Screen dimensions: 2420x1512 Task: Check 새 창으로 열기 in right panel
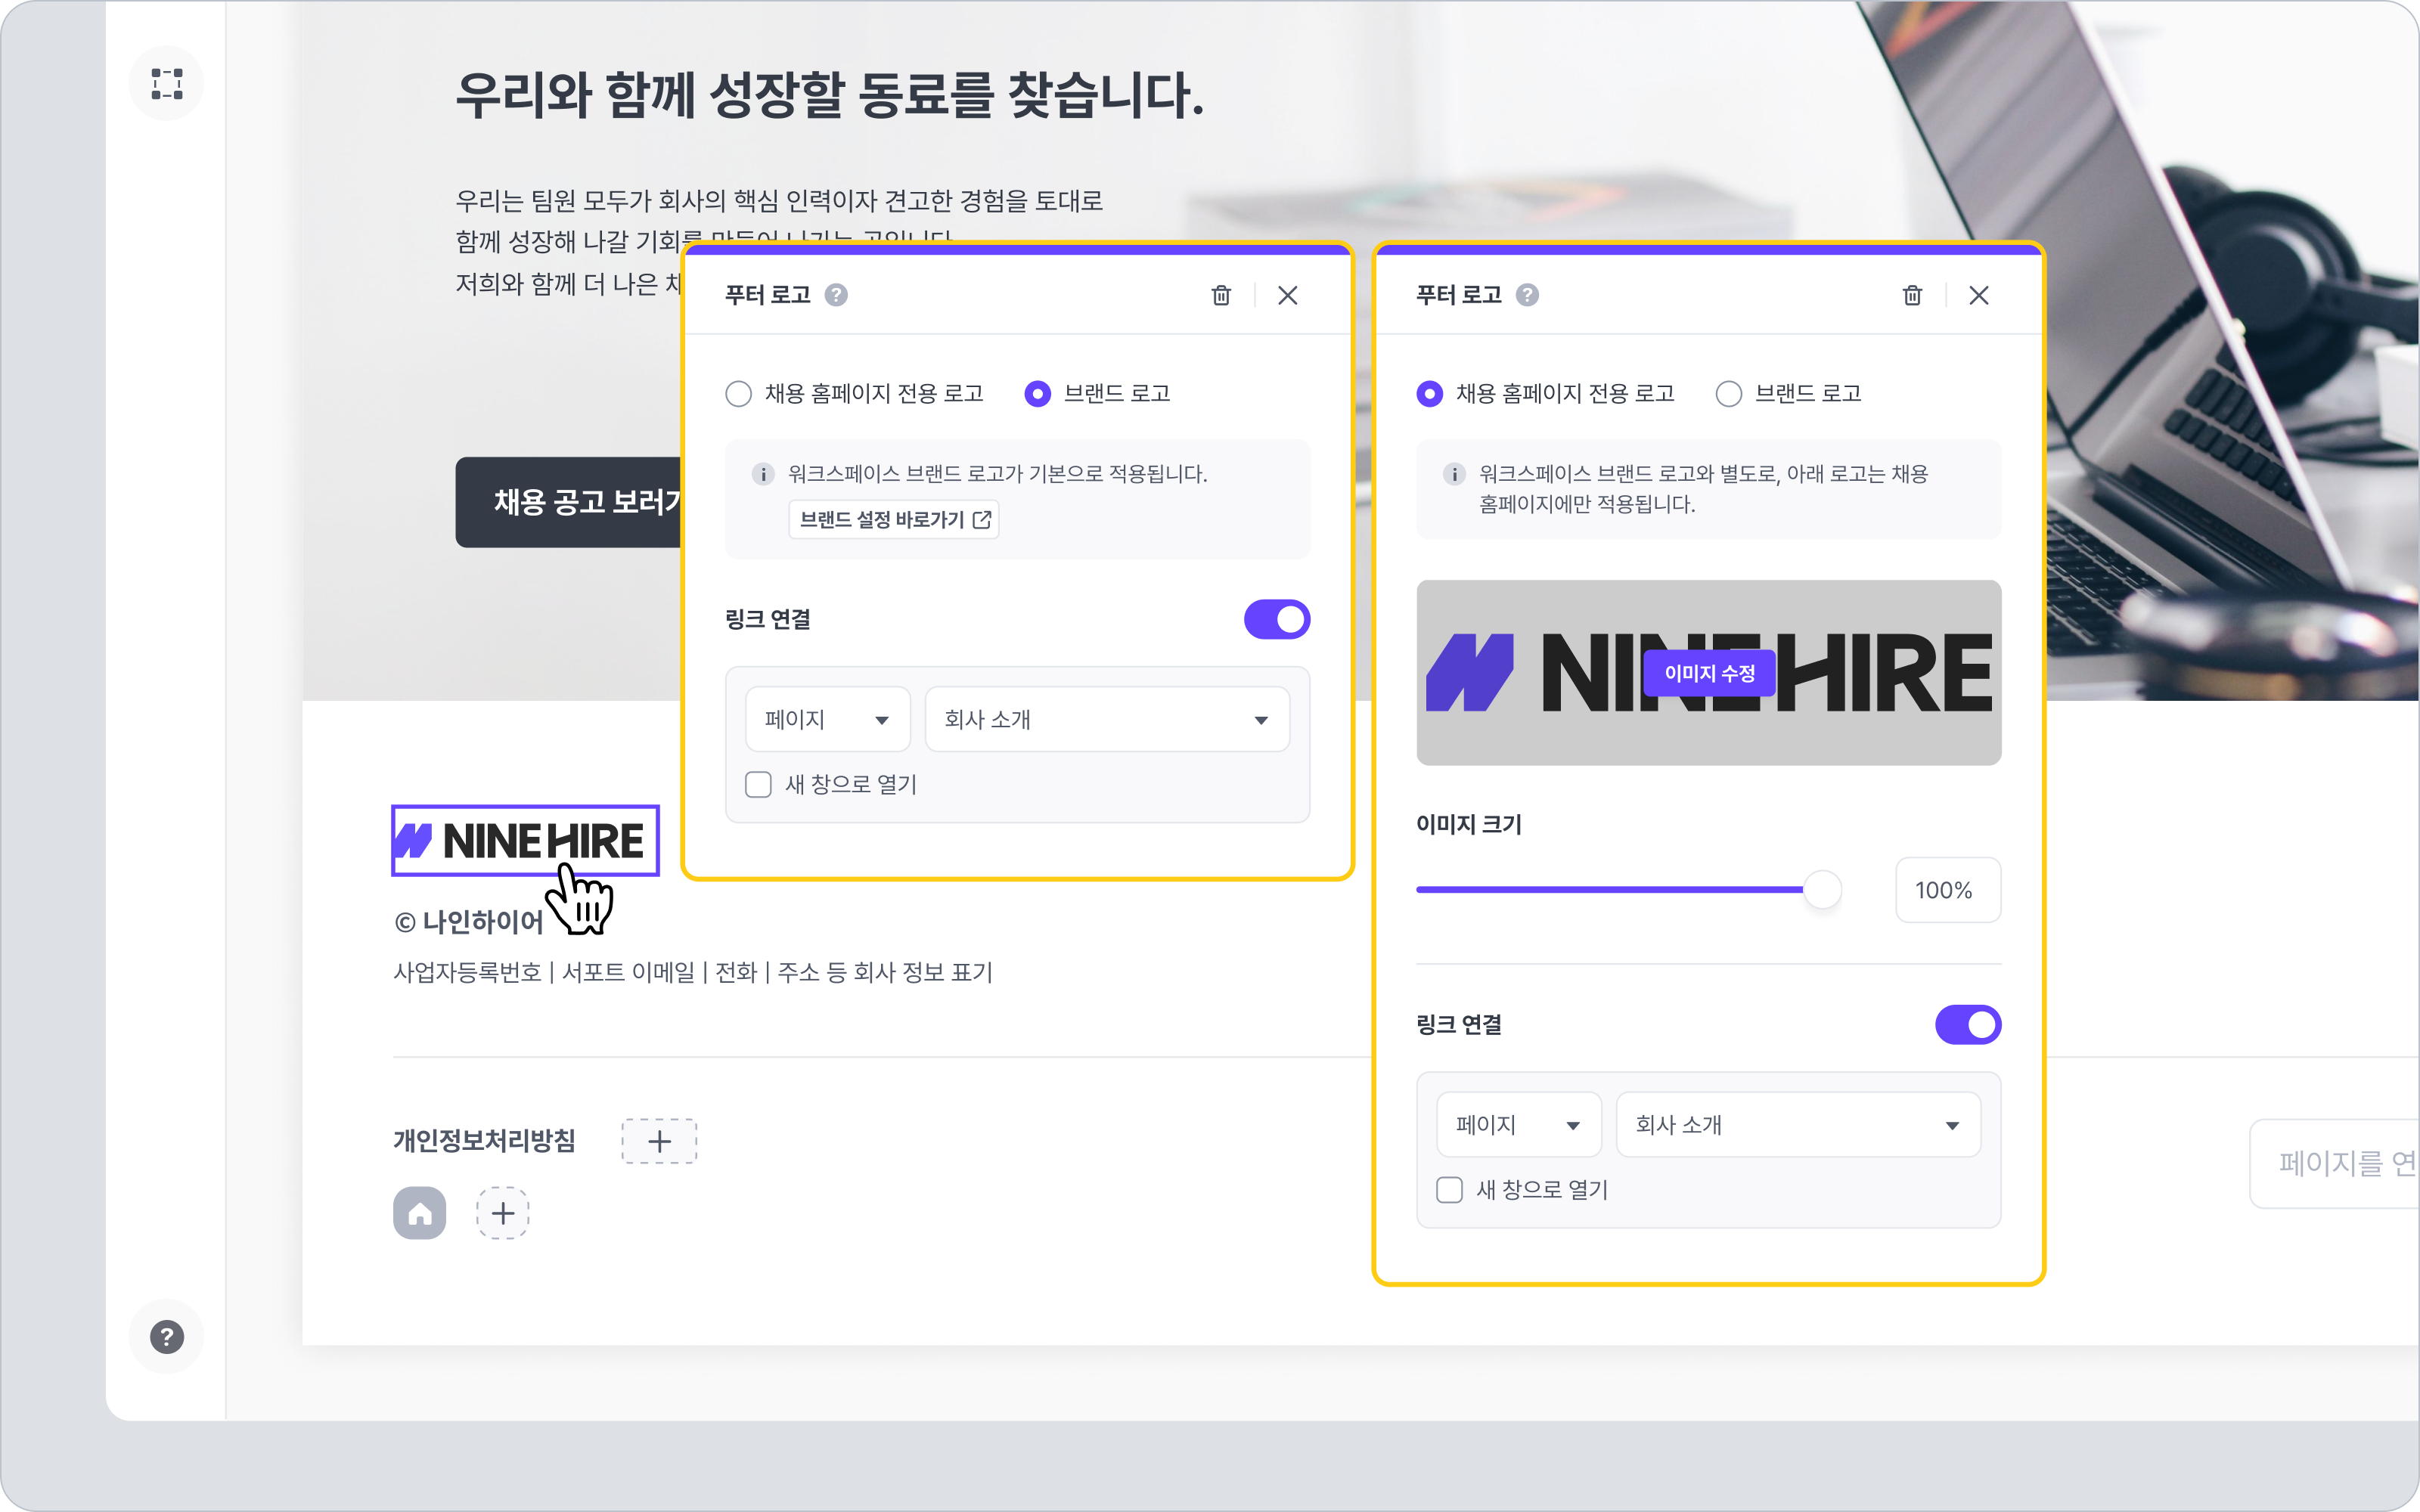[x=1449, y=1190]
